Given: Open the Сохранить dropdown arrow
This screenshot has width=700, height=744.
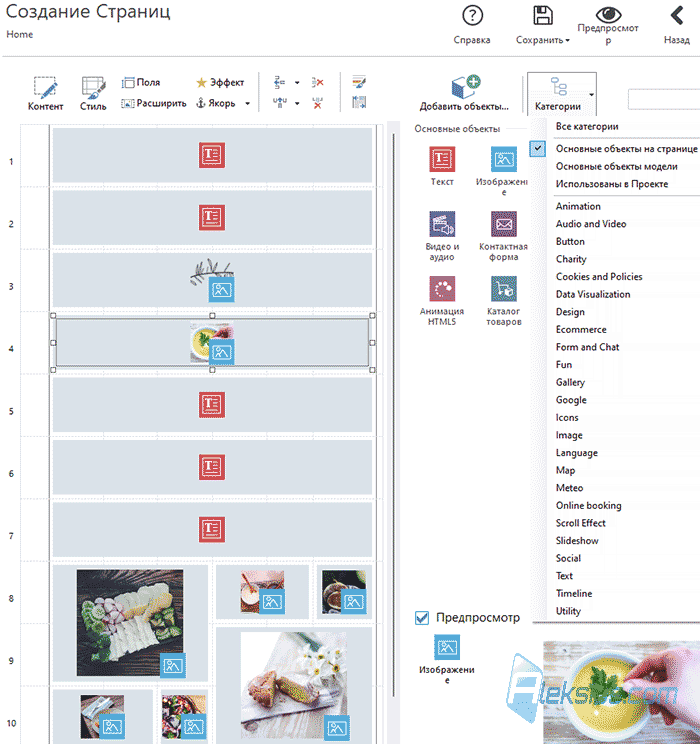Looking at the screenshot, I should pyautogui.click(x=568, y=40).
